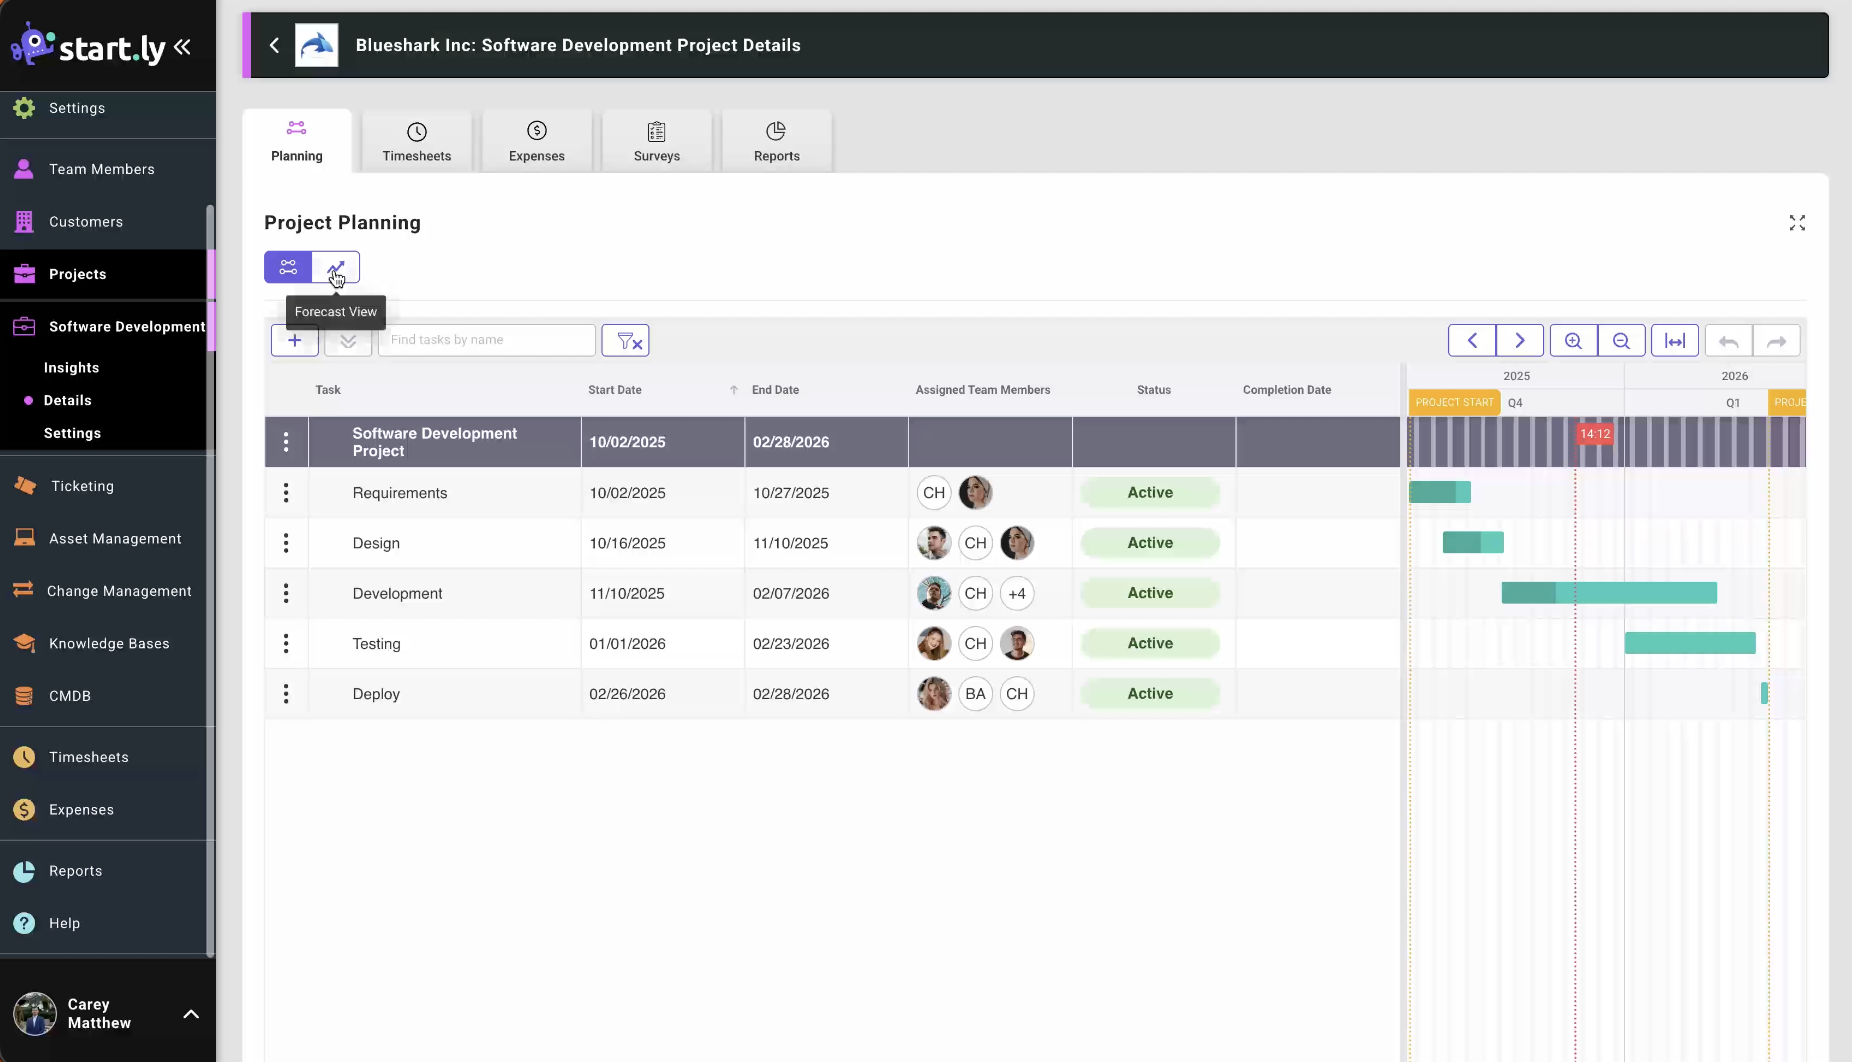Switch to Forecast View
The width and height of the screenshot is (1852, 1062).
point(336,267)
